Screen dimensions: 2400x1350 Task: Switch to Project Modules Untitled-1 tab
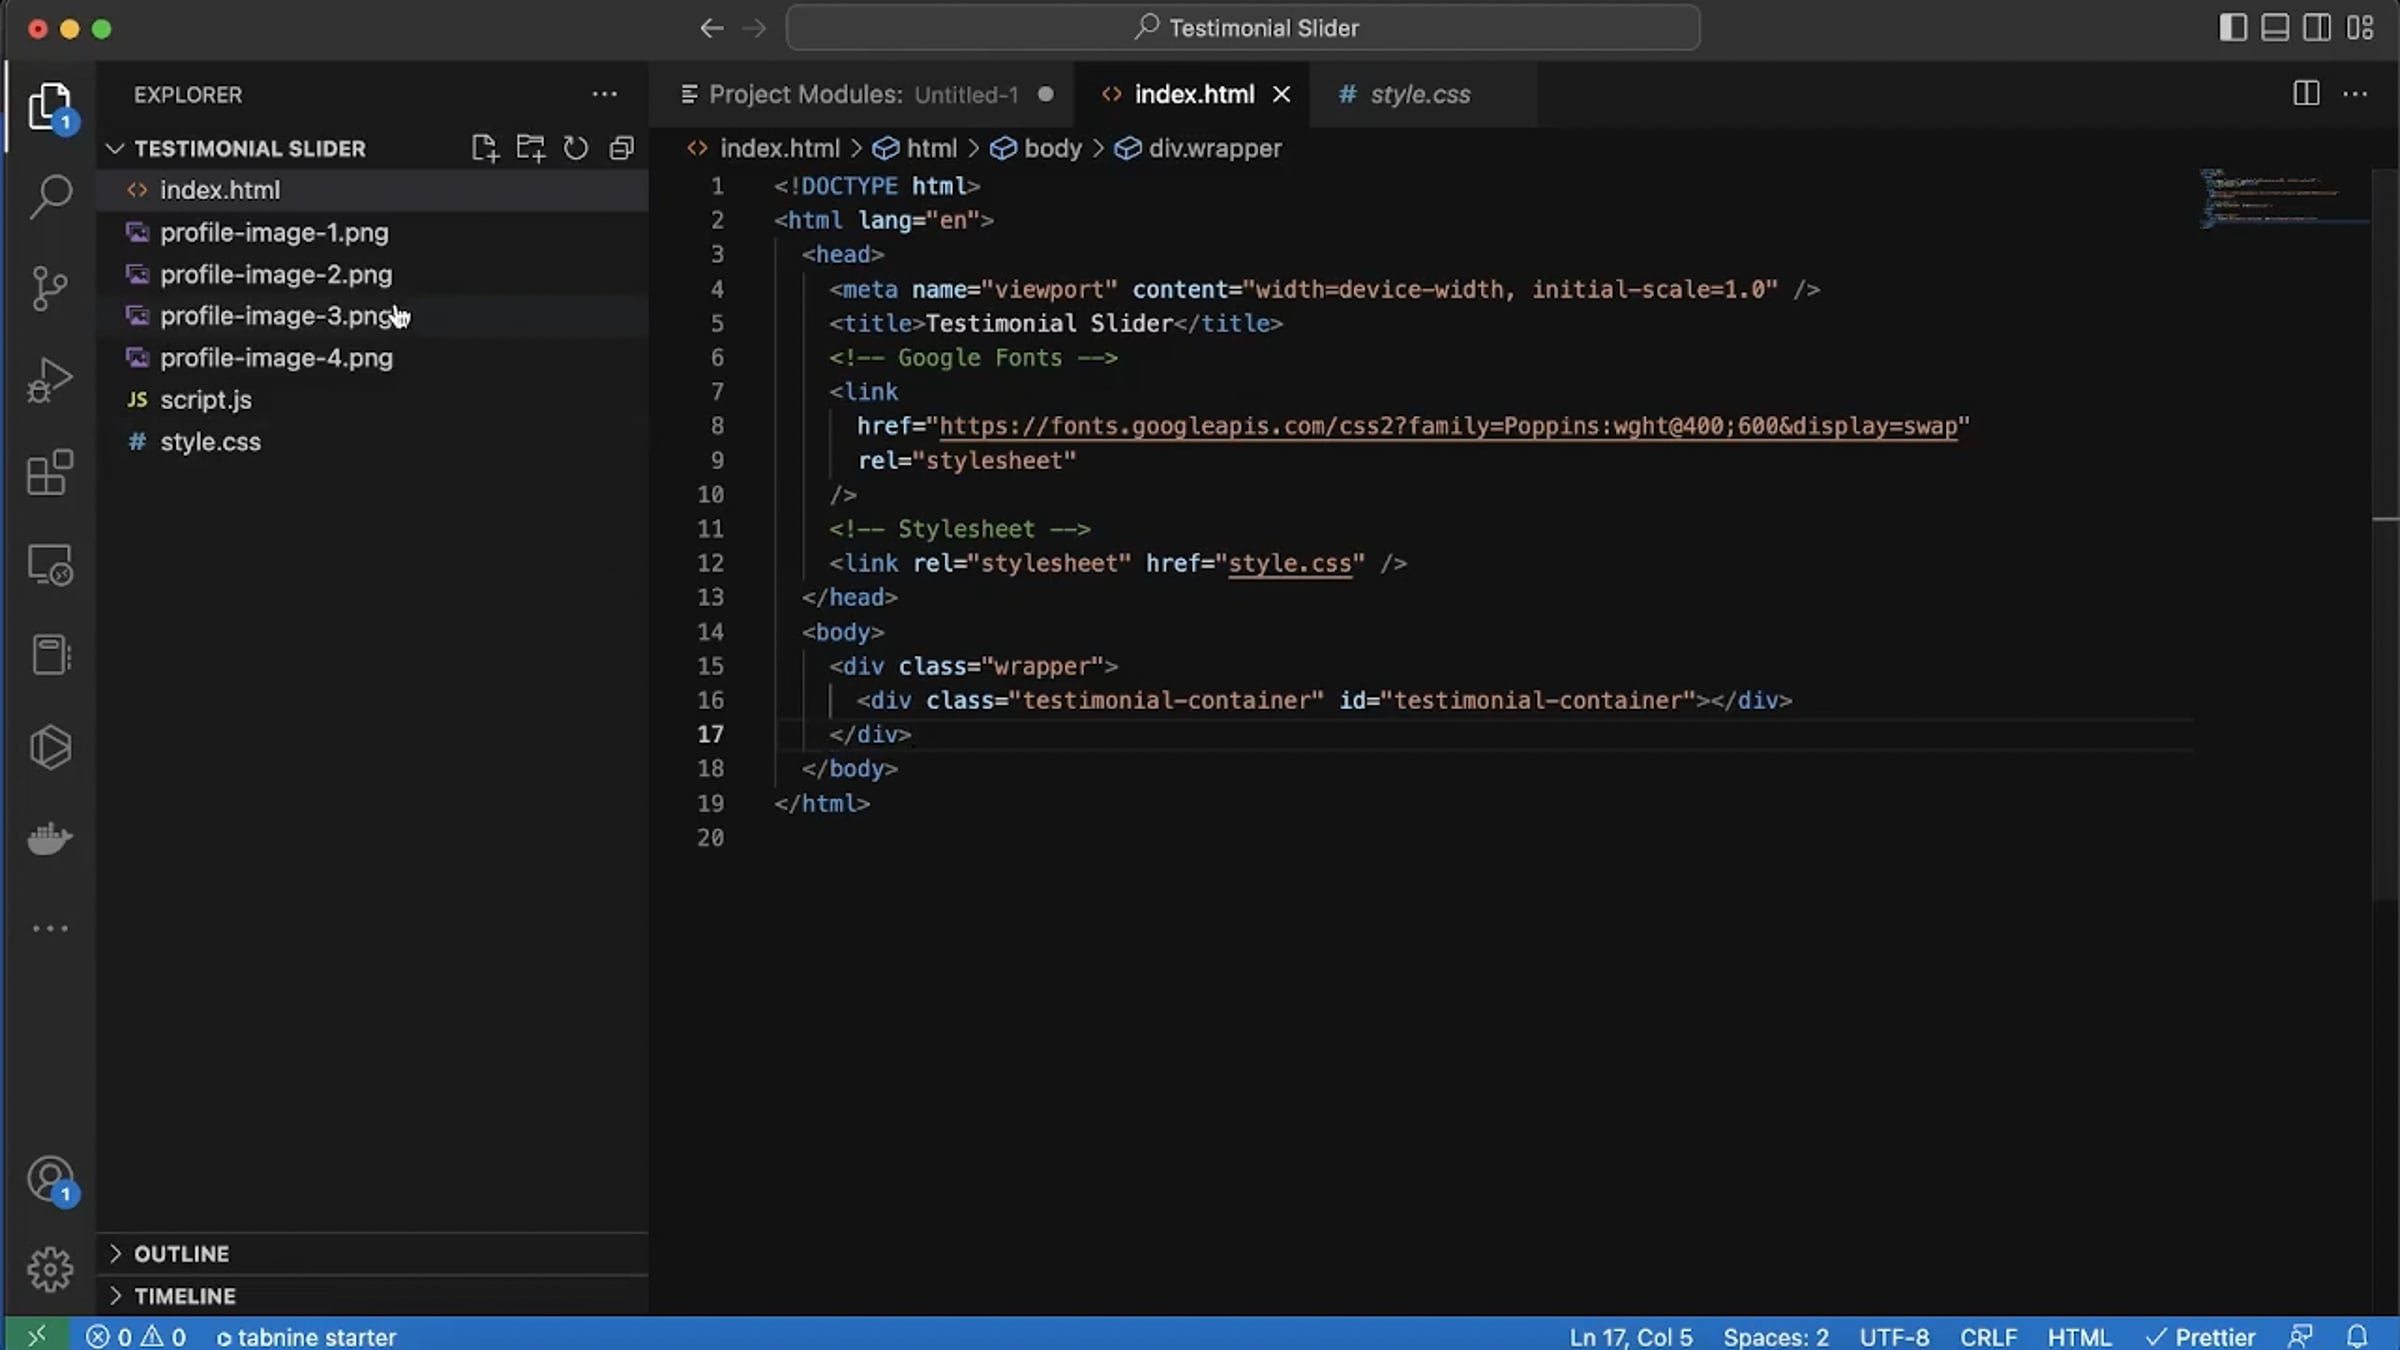pyautogui.click(x=862, y=94)
